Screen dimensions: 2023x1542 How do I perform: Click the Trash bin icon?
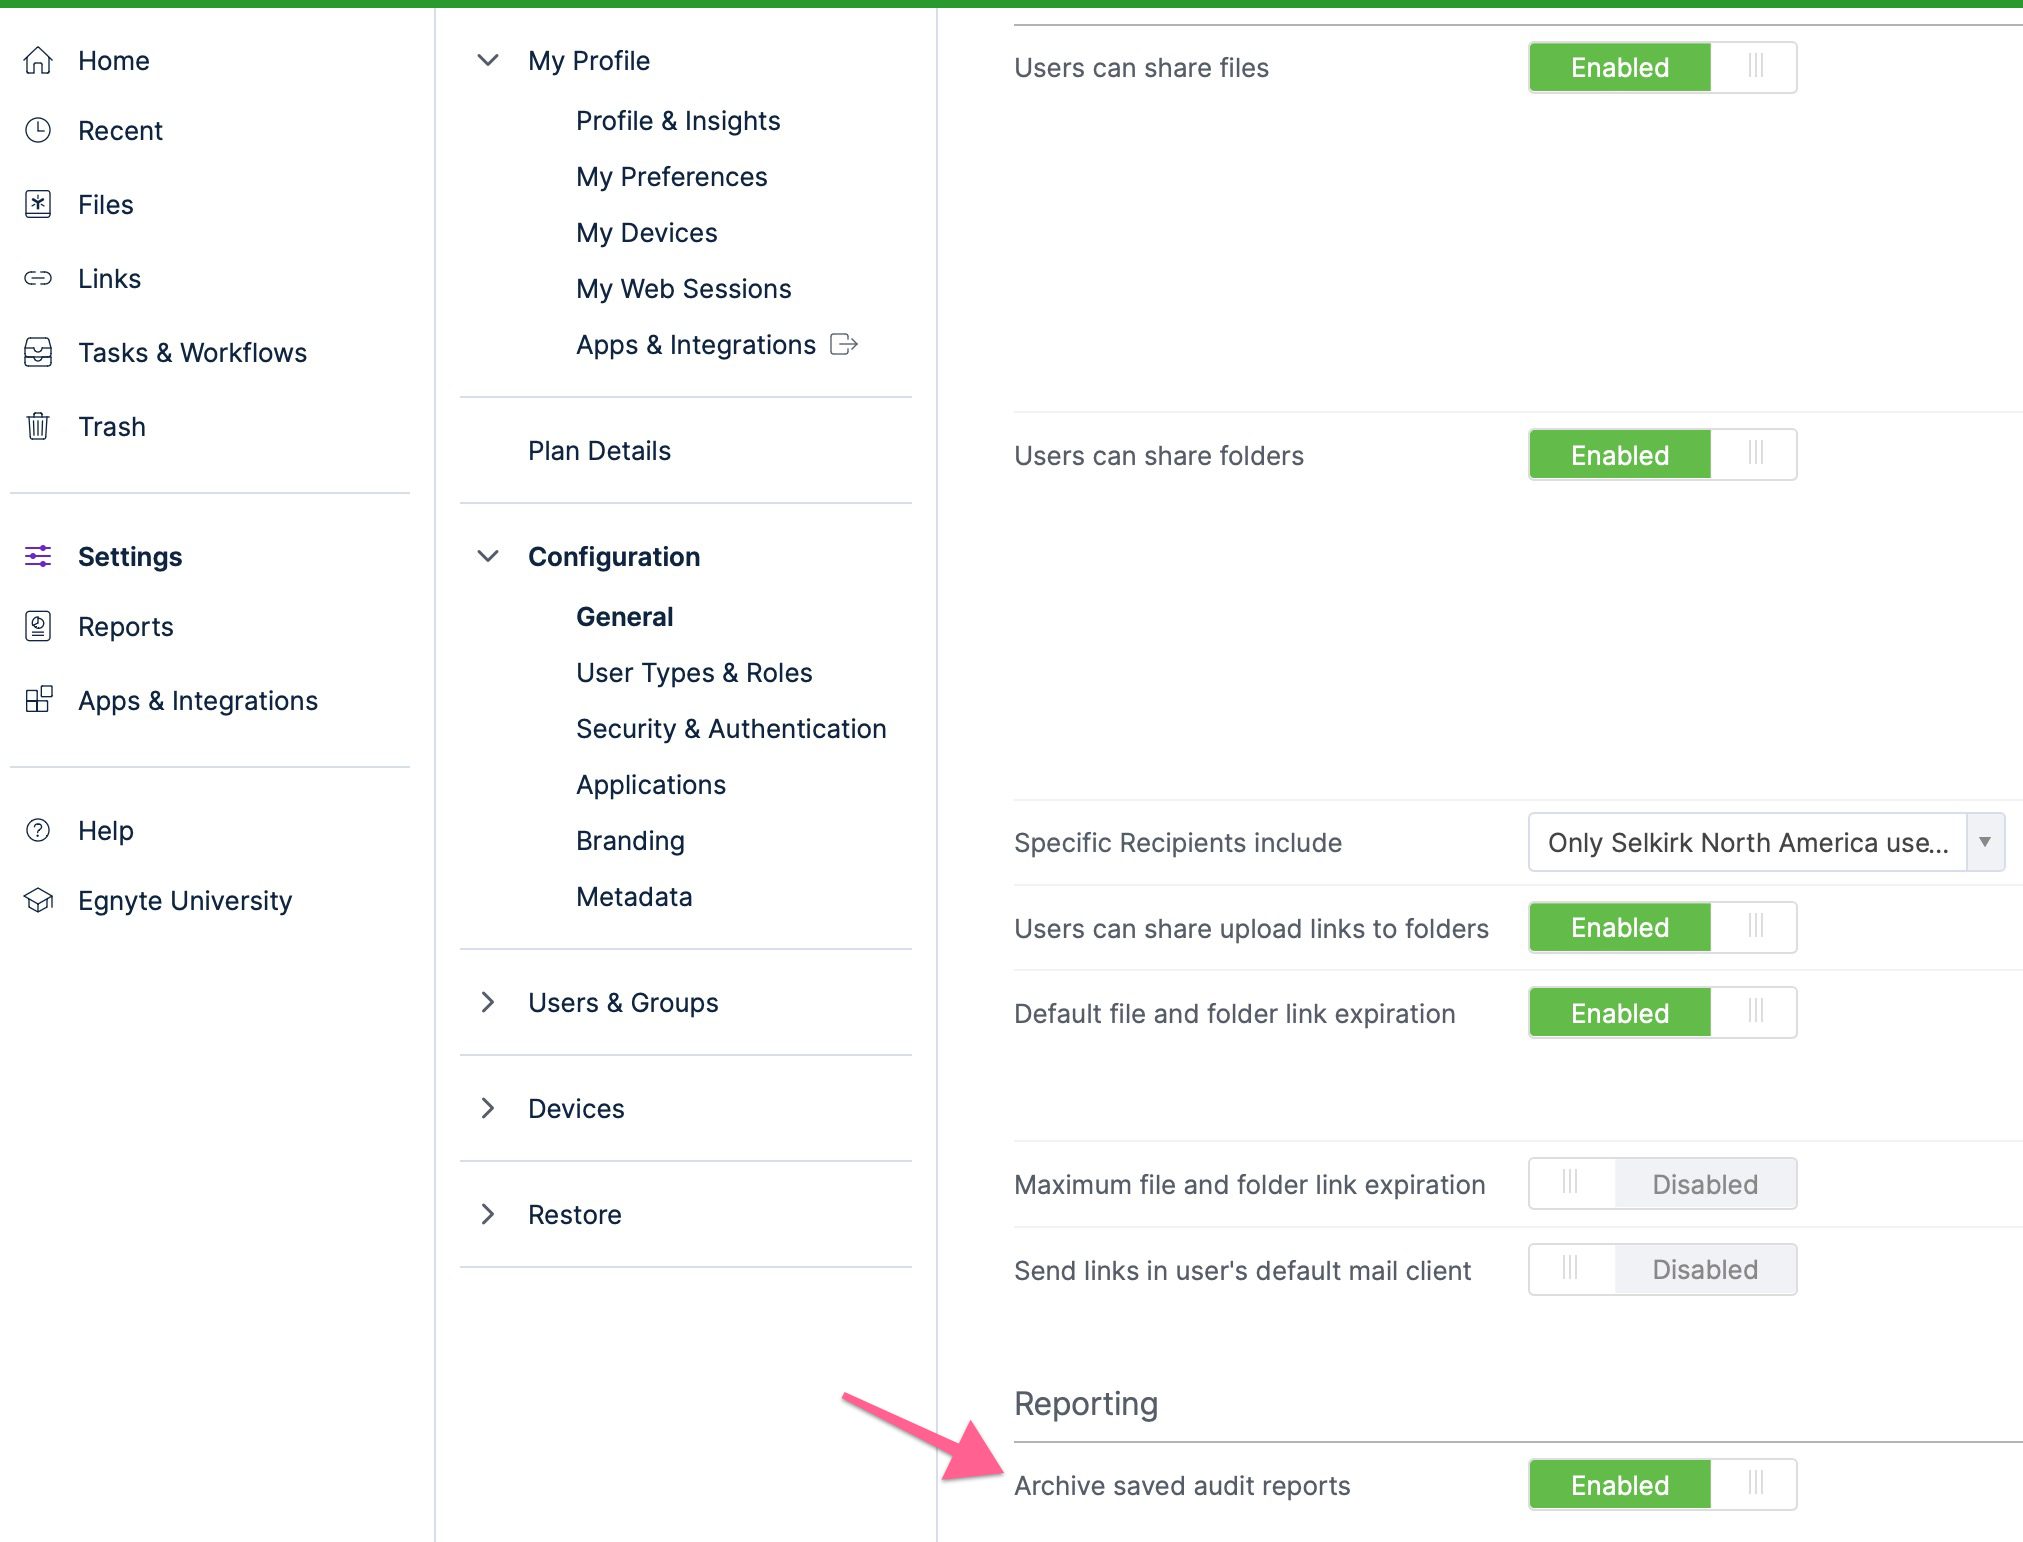click(38, 426)
